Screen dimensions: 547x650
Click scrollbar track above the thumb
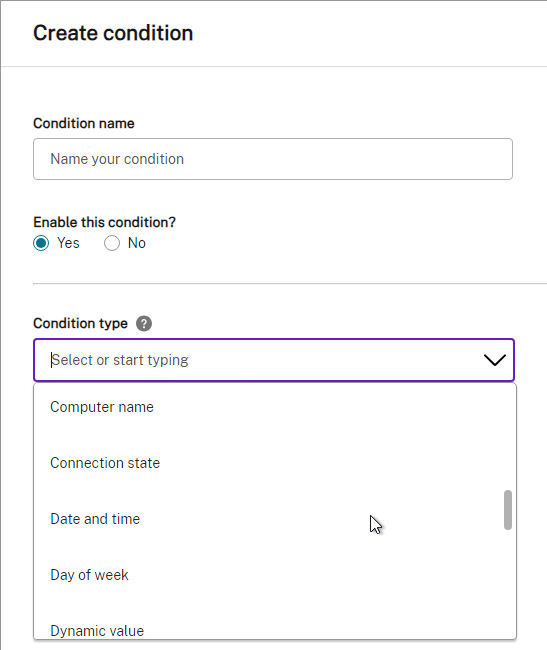508,437
